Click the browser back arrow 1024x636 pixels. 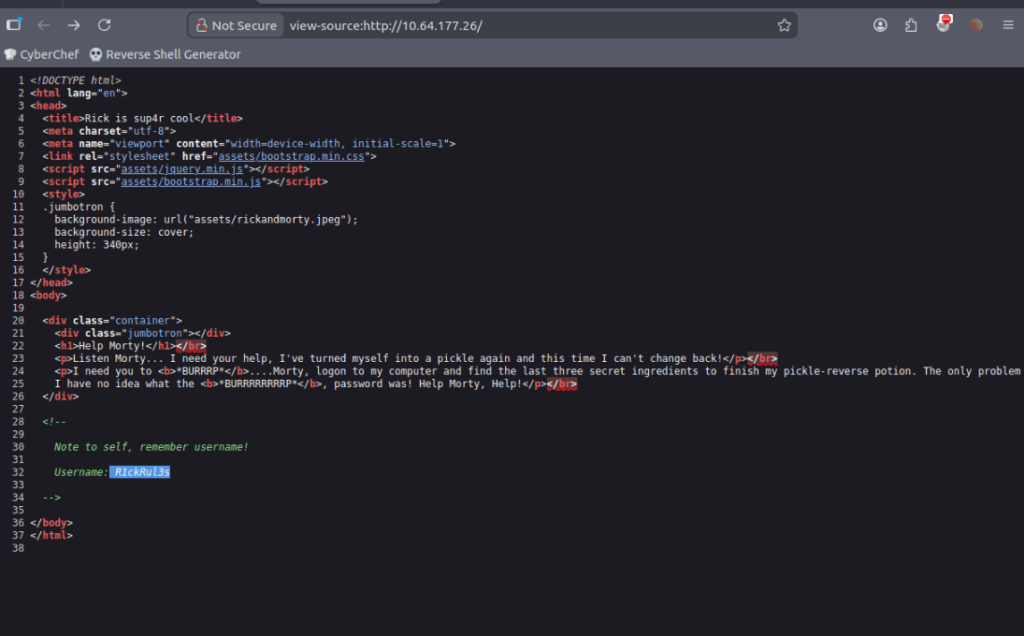(x=44, y=25)
